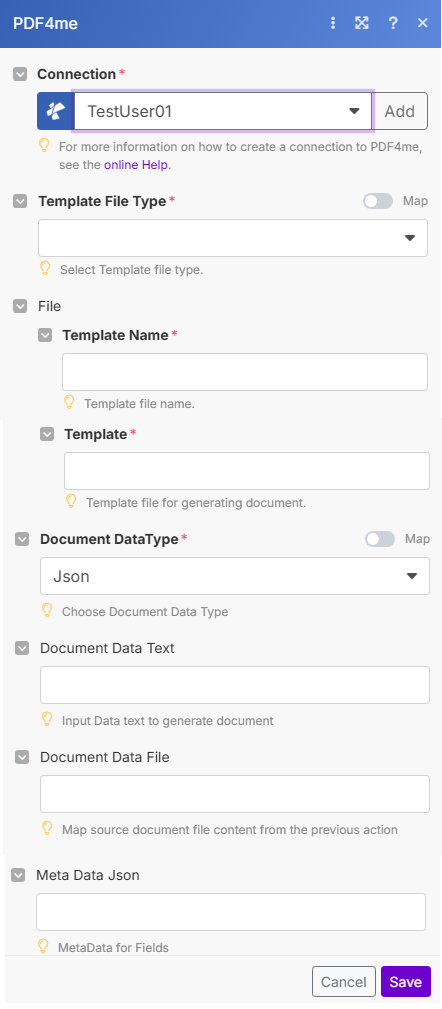Click the Template File Type label
The height and width of the screenshot is (1009, 442).
tap(102, 201)
